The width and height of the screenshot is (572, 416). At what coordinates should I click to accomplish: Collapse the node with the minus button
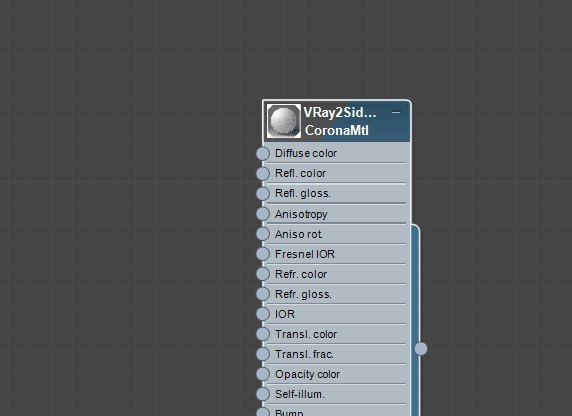point(396,112)
